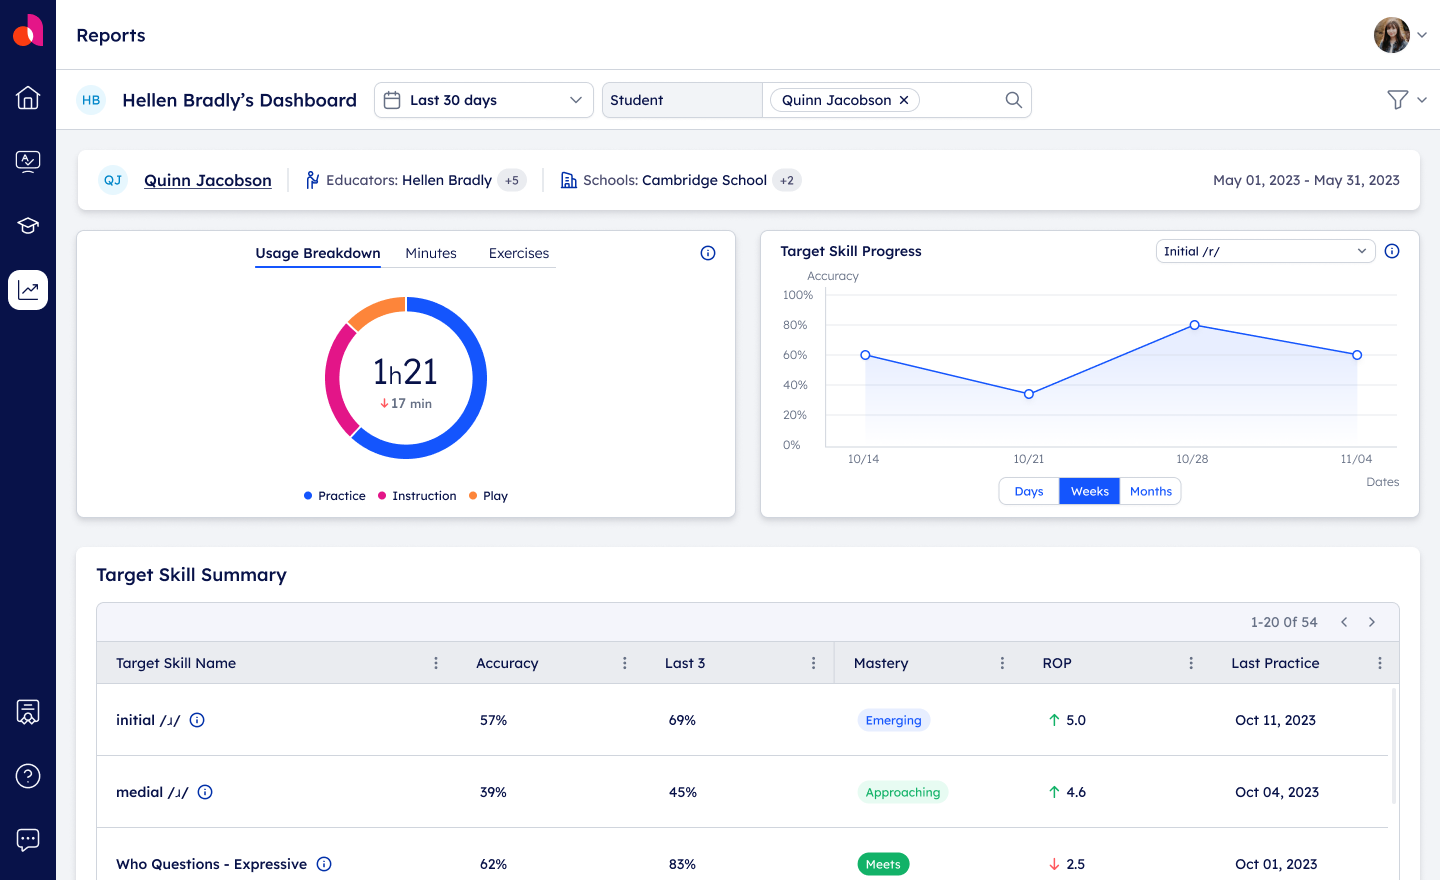Select the Days view toggle
1440x880 pixels.
[x=1029, y=491]
